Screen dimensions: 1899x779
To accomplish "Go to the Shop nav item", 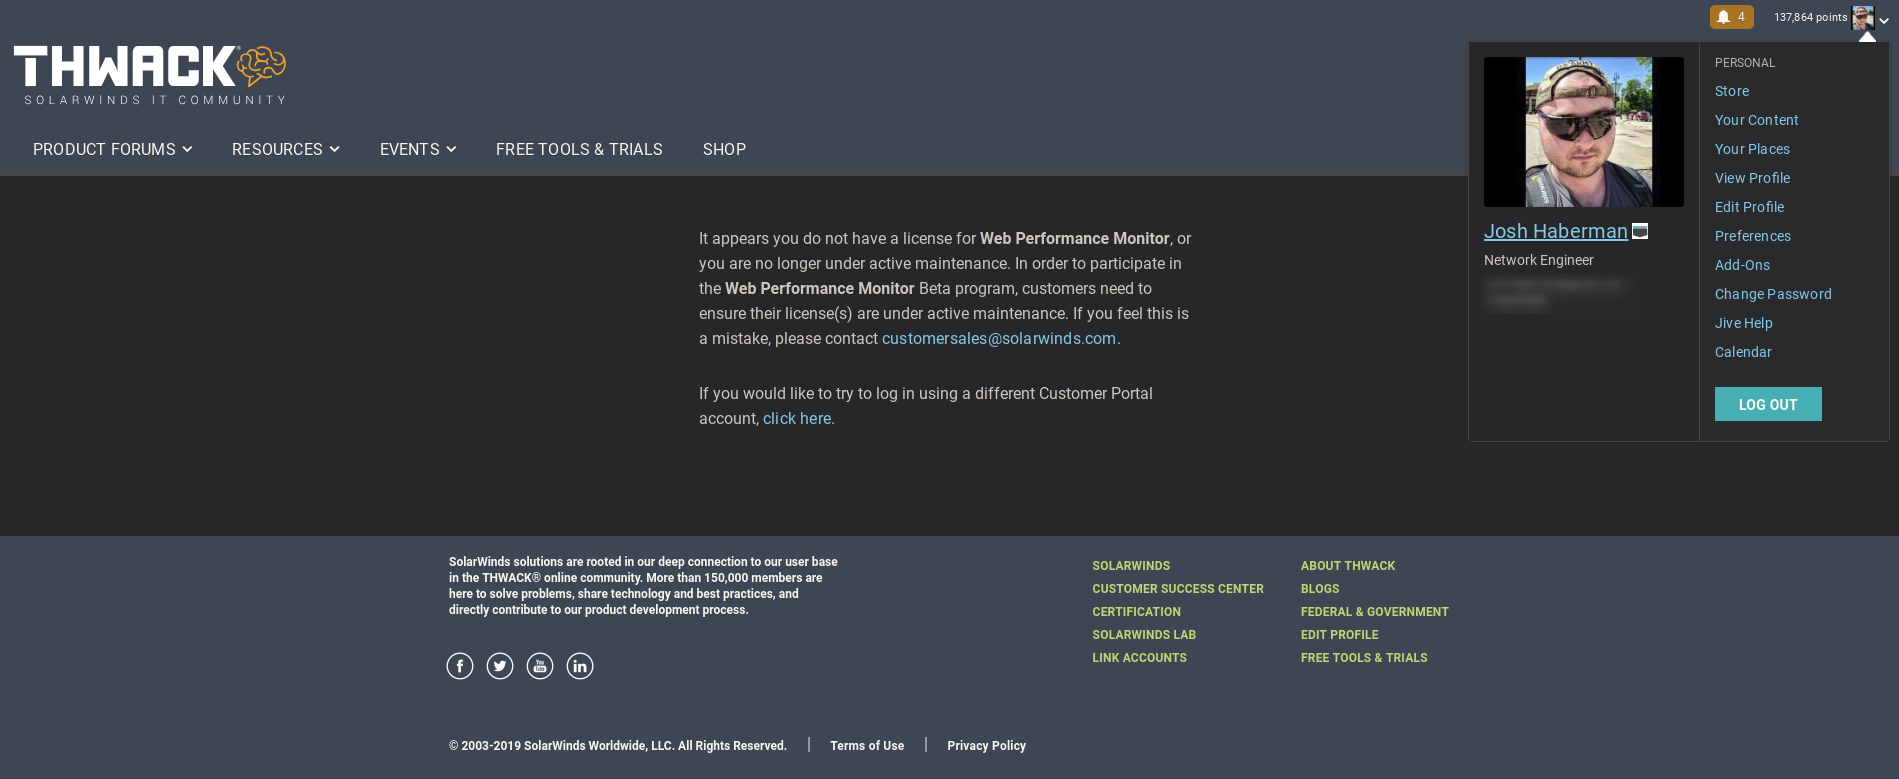I will click(x=724, y=149).
